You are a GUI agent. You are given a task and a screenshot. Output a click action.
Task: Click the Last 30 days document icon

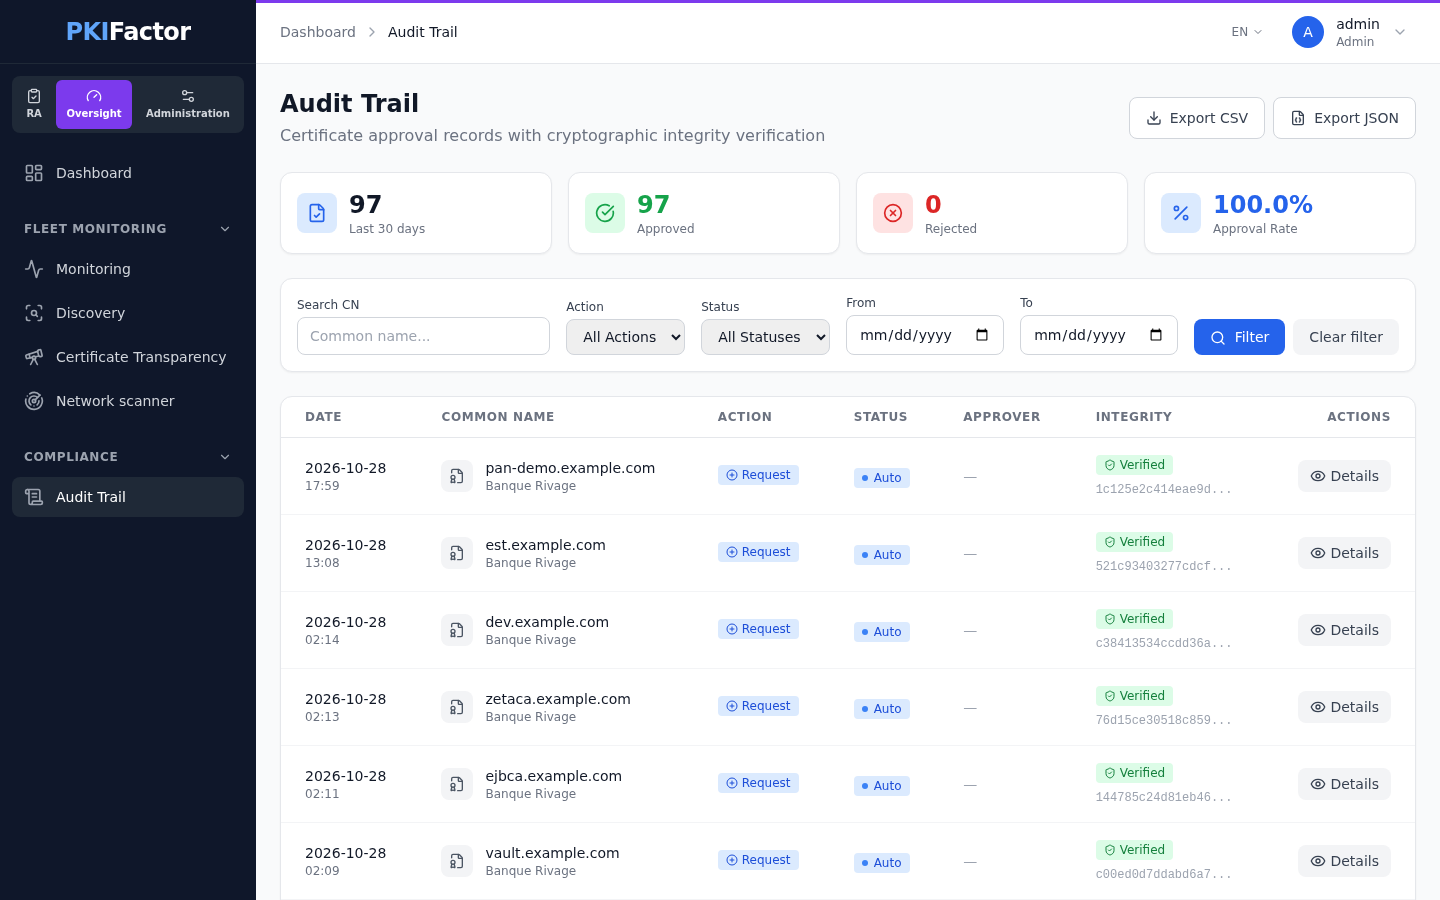317,213
